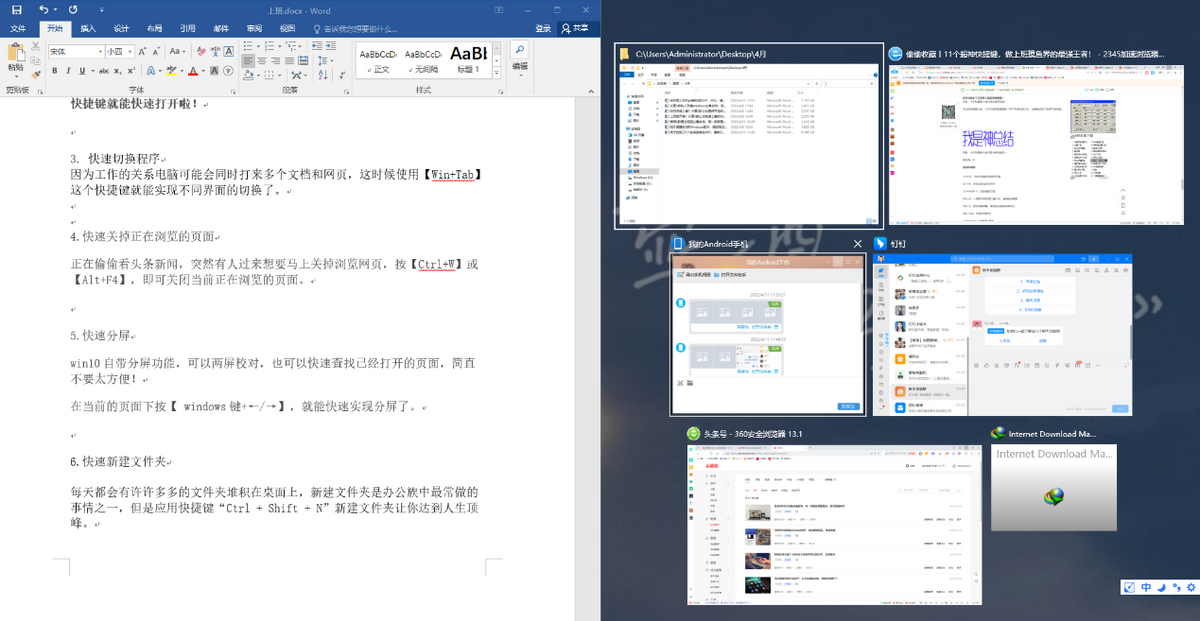Insert an enclosed character
Screen dimensions: 1200x621
(228, 71)
